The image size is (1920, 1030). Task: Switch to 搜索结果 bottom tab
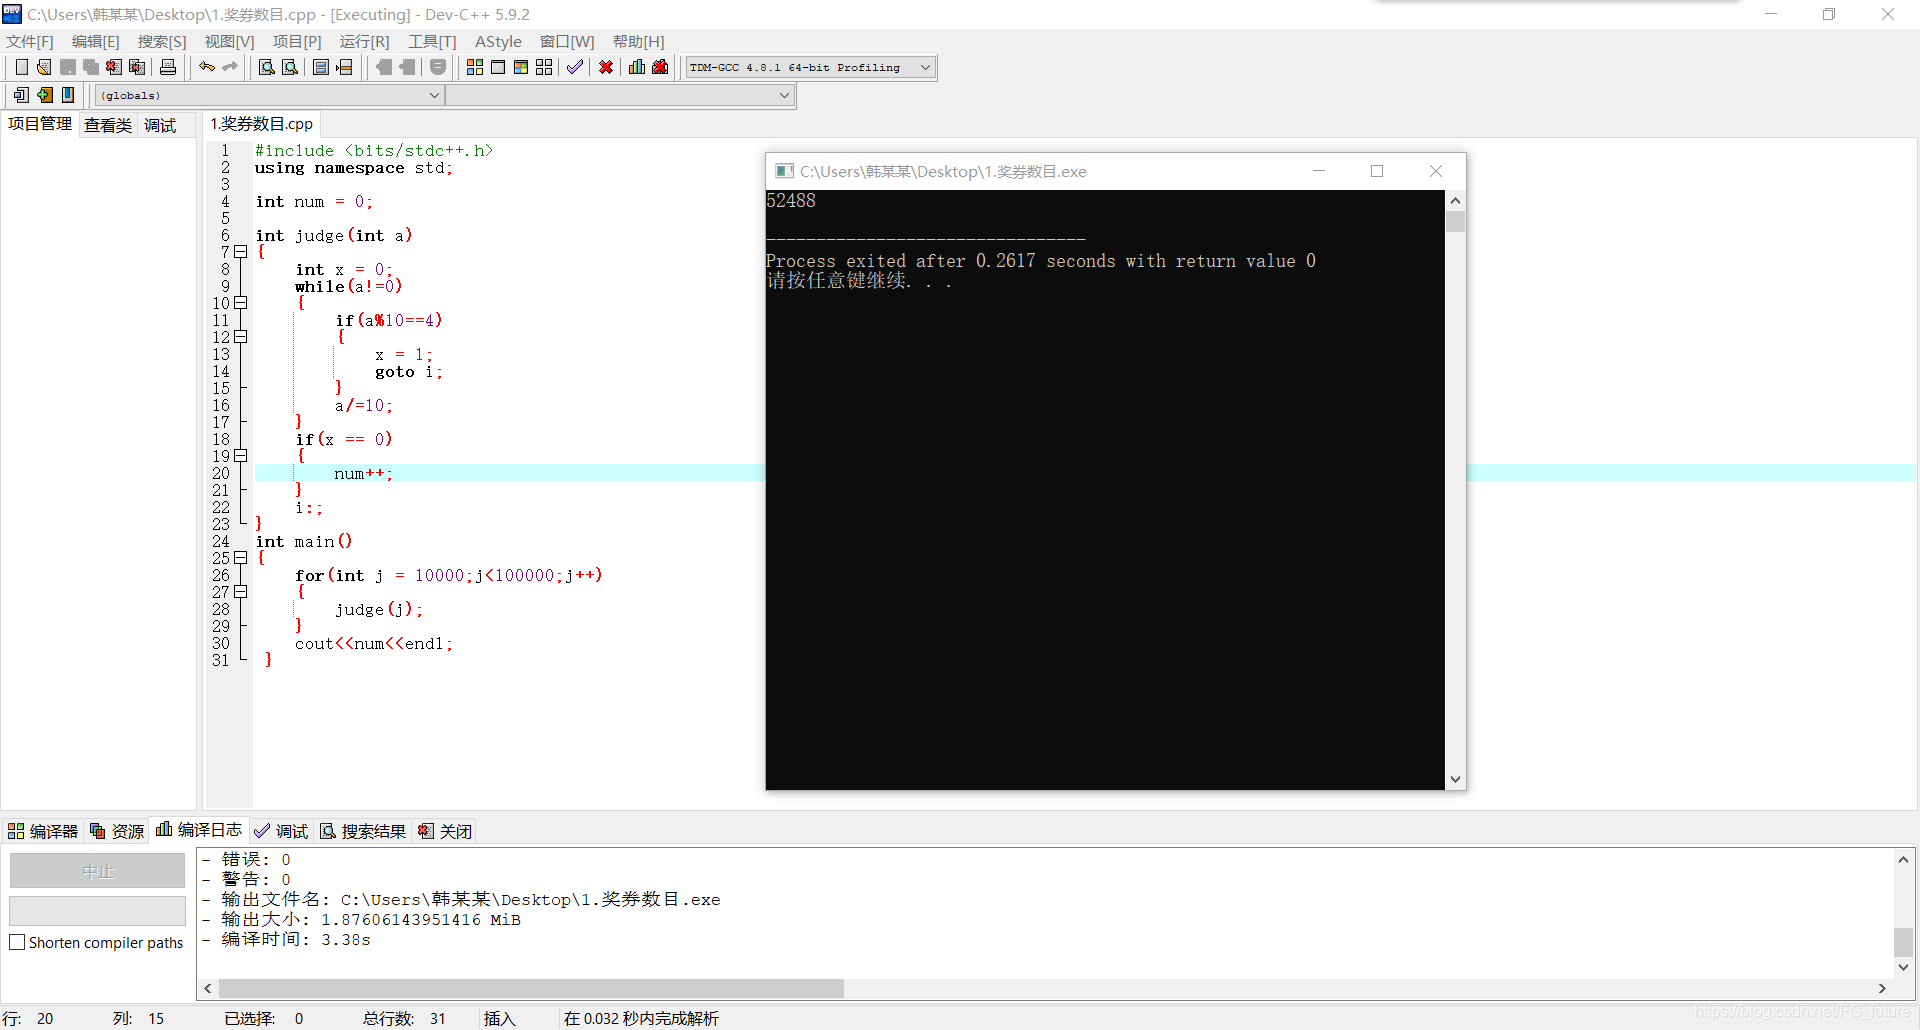coord(363,831)
